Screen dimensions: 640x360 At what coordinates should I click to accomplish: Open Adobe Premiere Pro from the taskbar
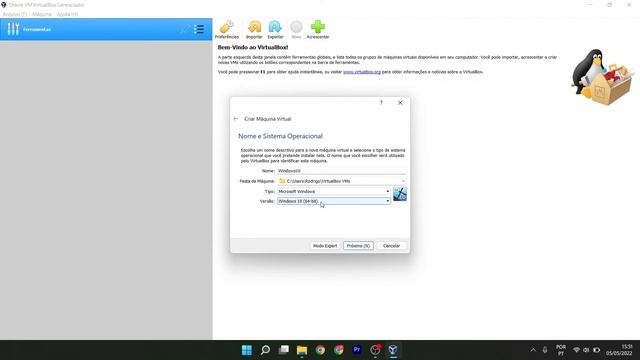point(357,350)
